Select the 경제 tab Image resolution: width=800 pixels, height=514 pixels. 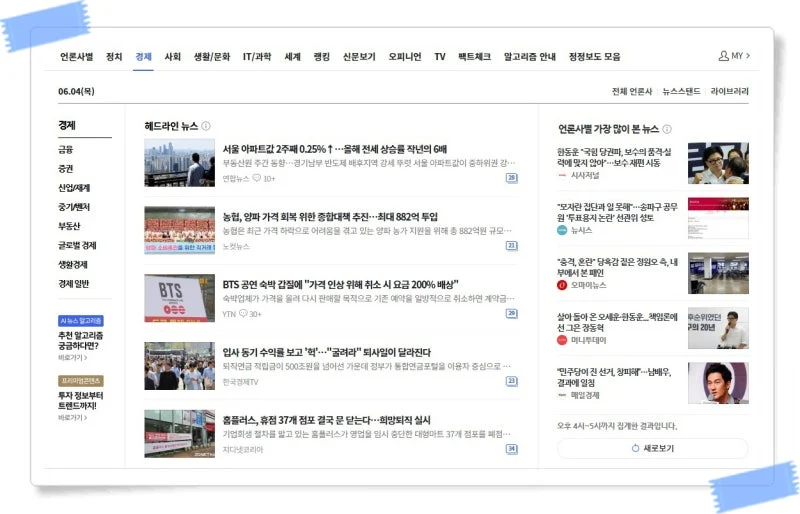pyautogui.click(x=143, y=57)
